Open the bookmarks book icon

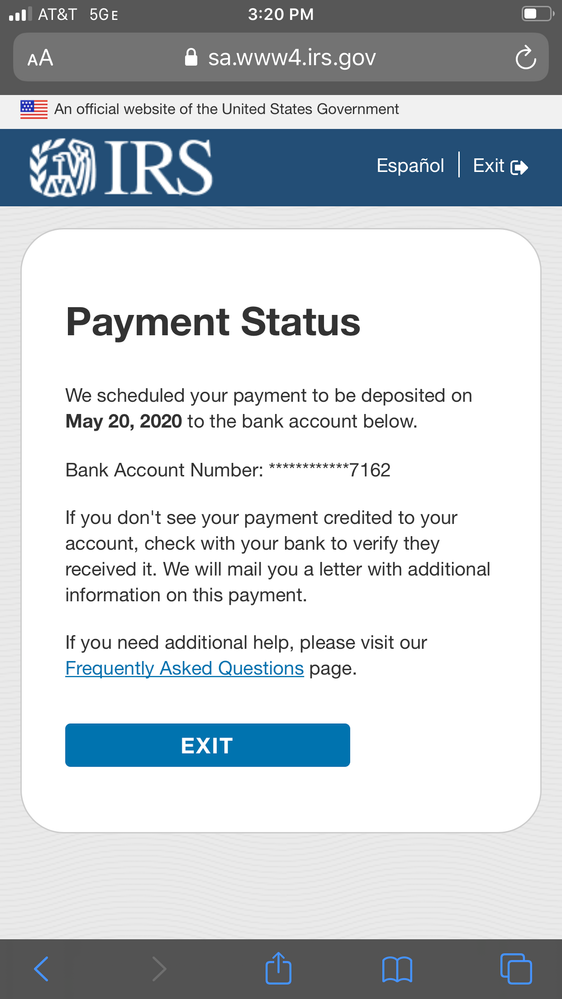pyautogui.click(x=397, y=970)
